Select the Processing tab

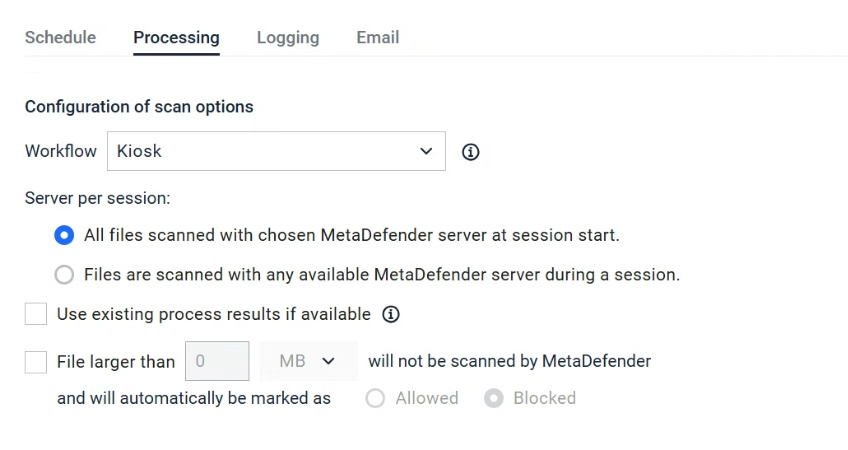(x=176, y=37)
